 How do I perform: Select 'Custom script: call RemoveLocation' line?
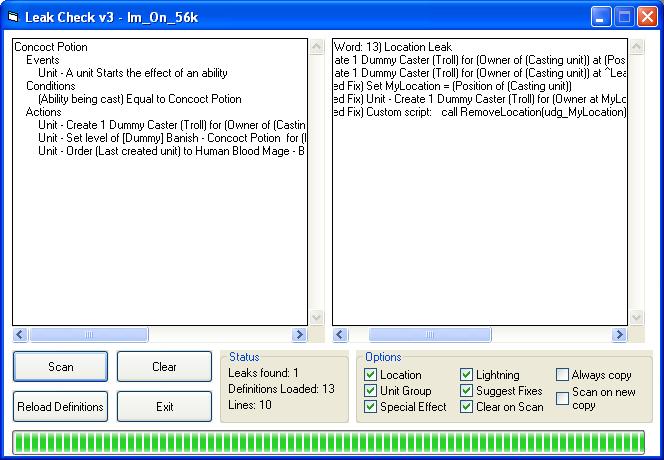[480, 112]
